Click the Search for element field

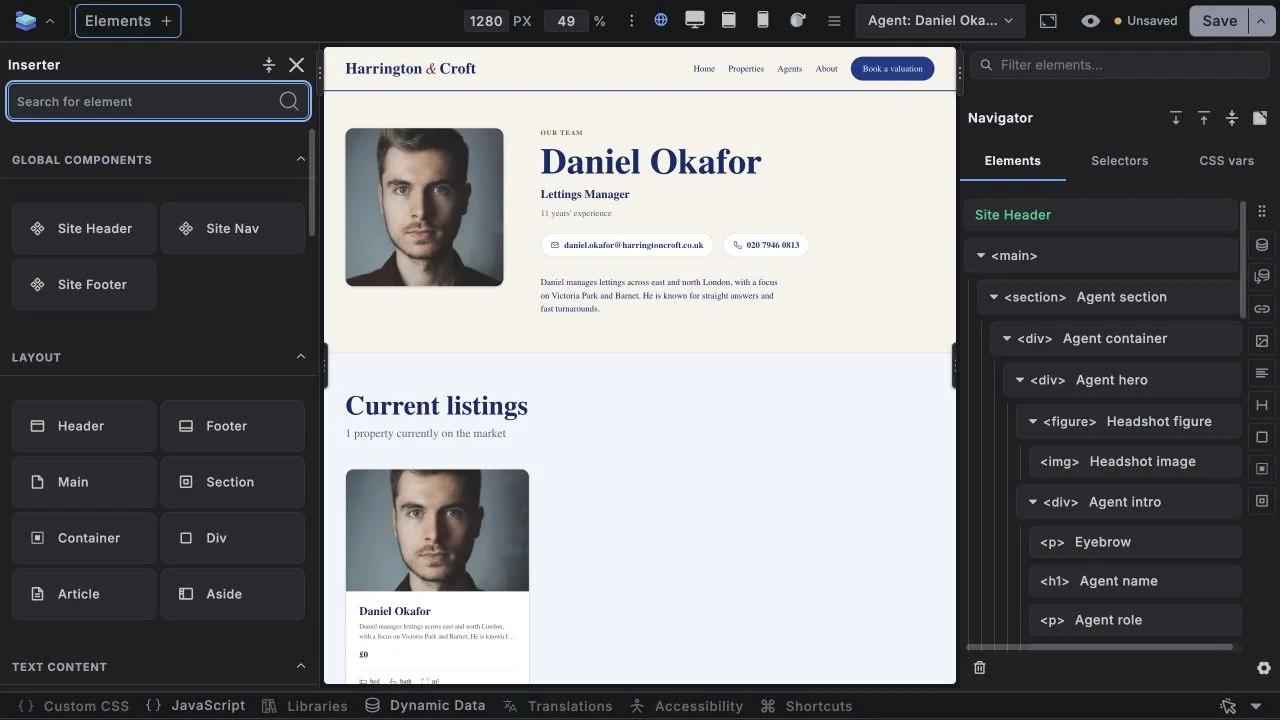point(158,101)
